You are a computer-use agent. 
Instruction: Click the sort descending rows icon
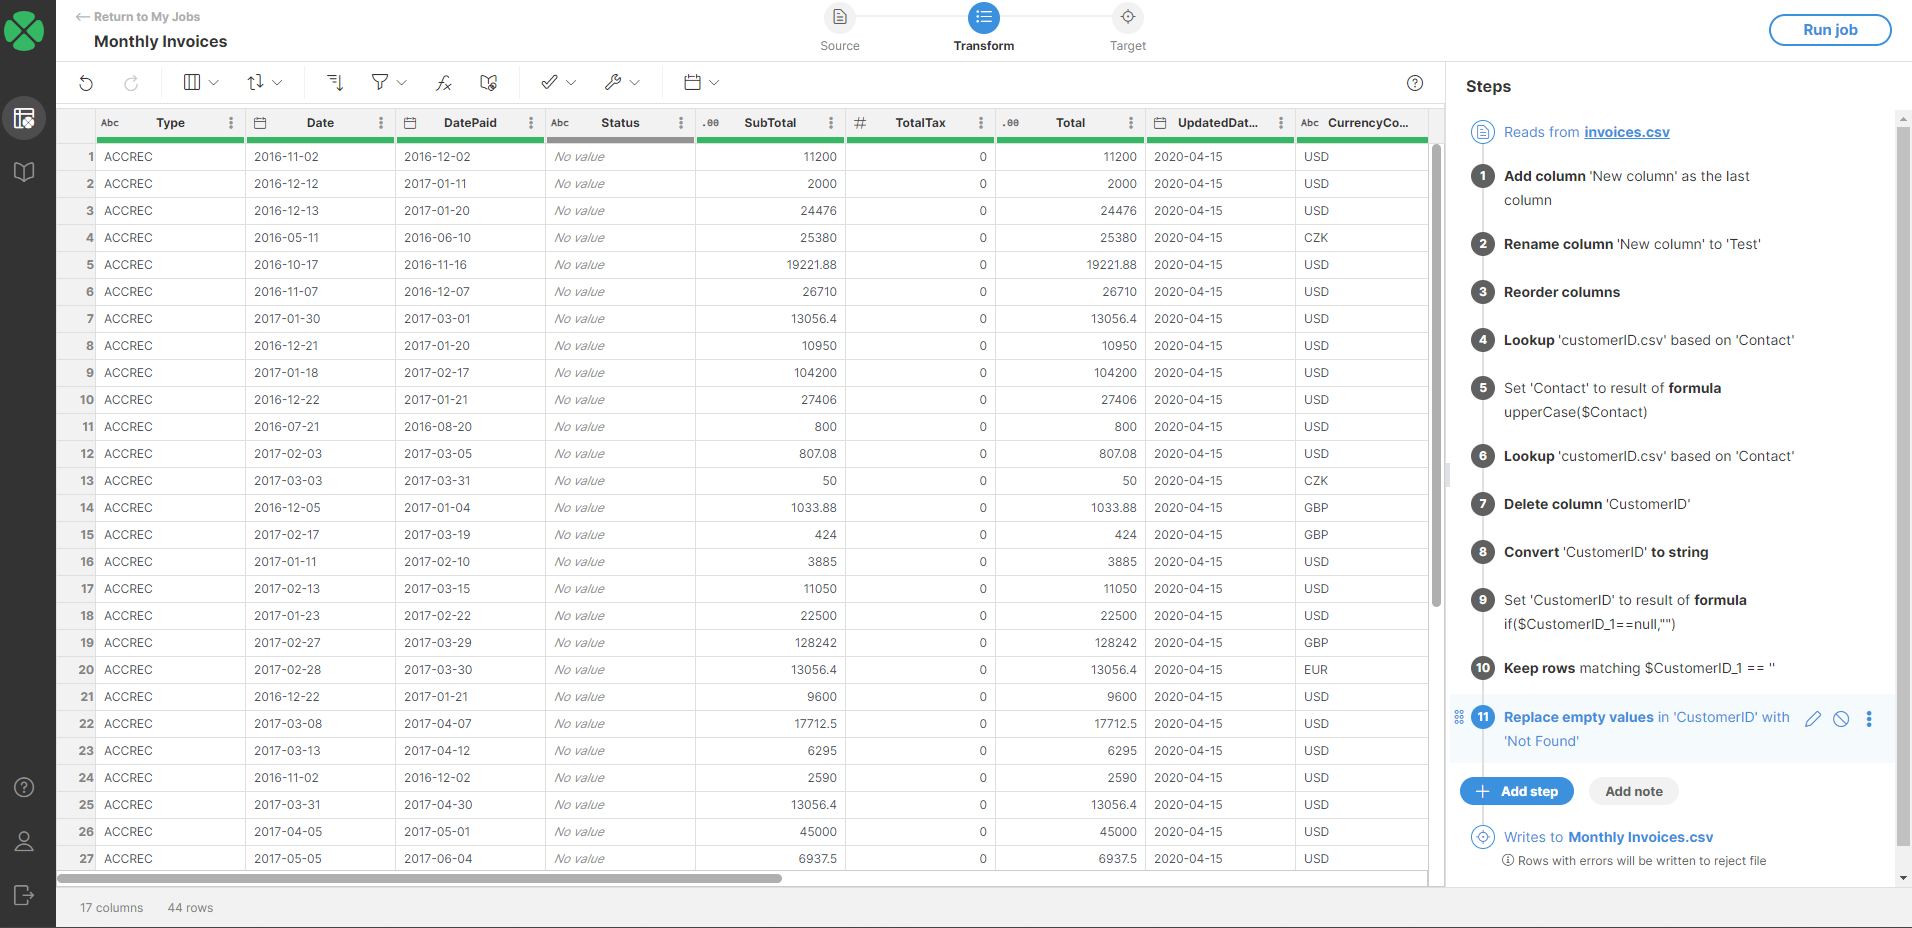point(335,83)
